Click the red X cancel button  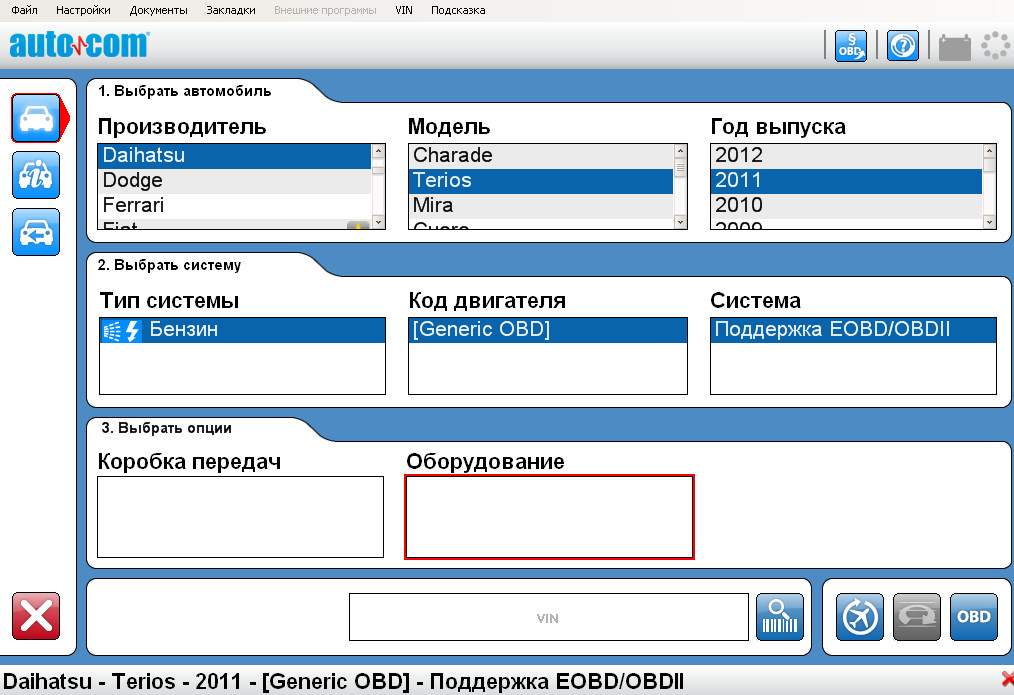point(36,616)
